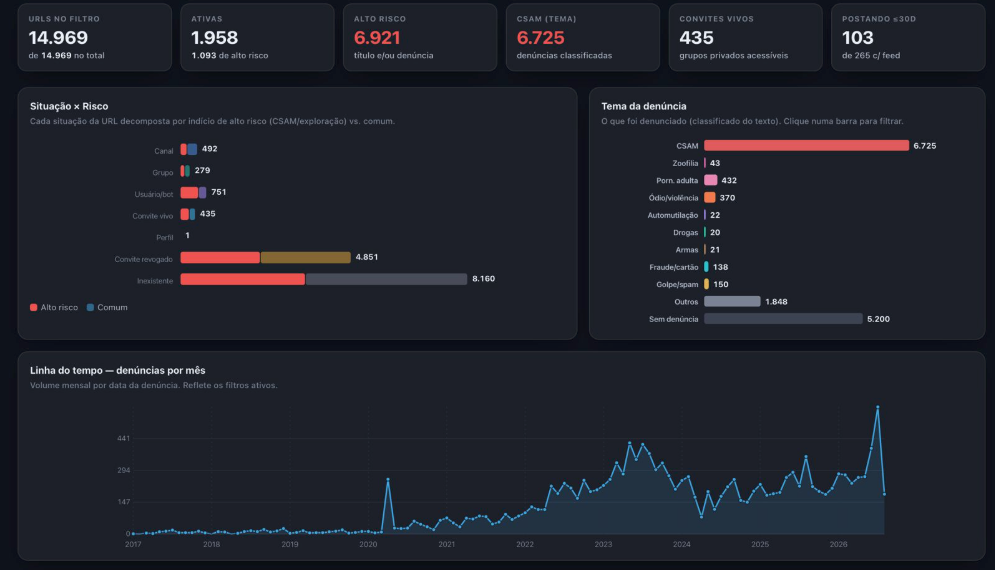Viewport: 995px width, 570px height.
Task: Filter by the Sem denúncia bar
Action: coord(783,319)
